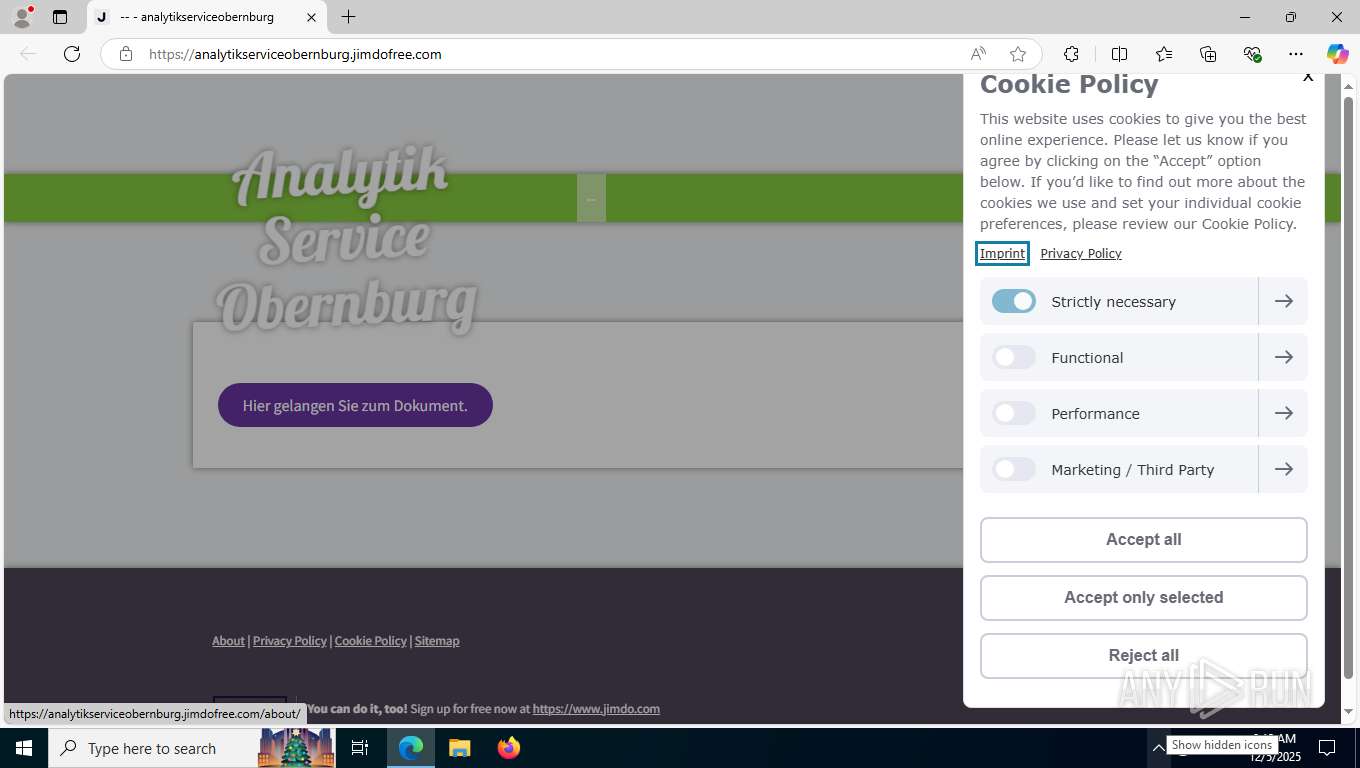Screen dimensions: 1360x768
Task: Open the Read aloud icon
Action: (x=978, y=54)
